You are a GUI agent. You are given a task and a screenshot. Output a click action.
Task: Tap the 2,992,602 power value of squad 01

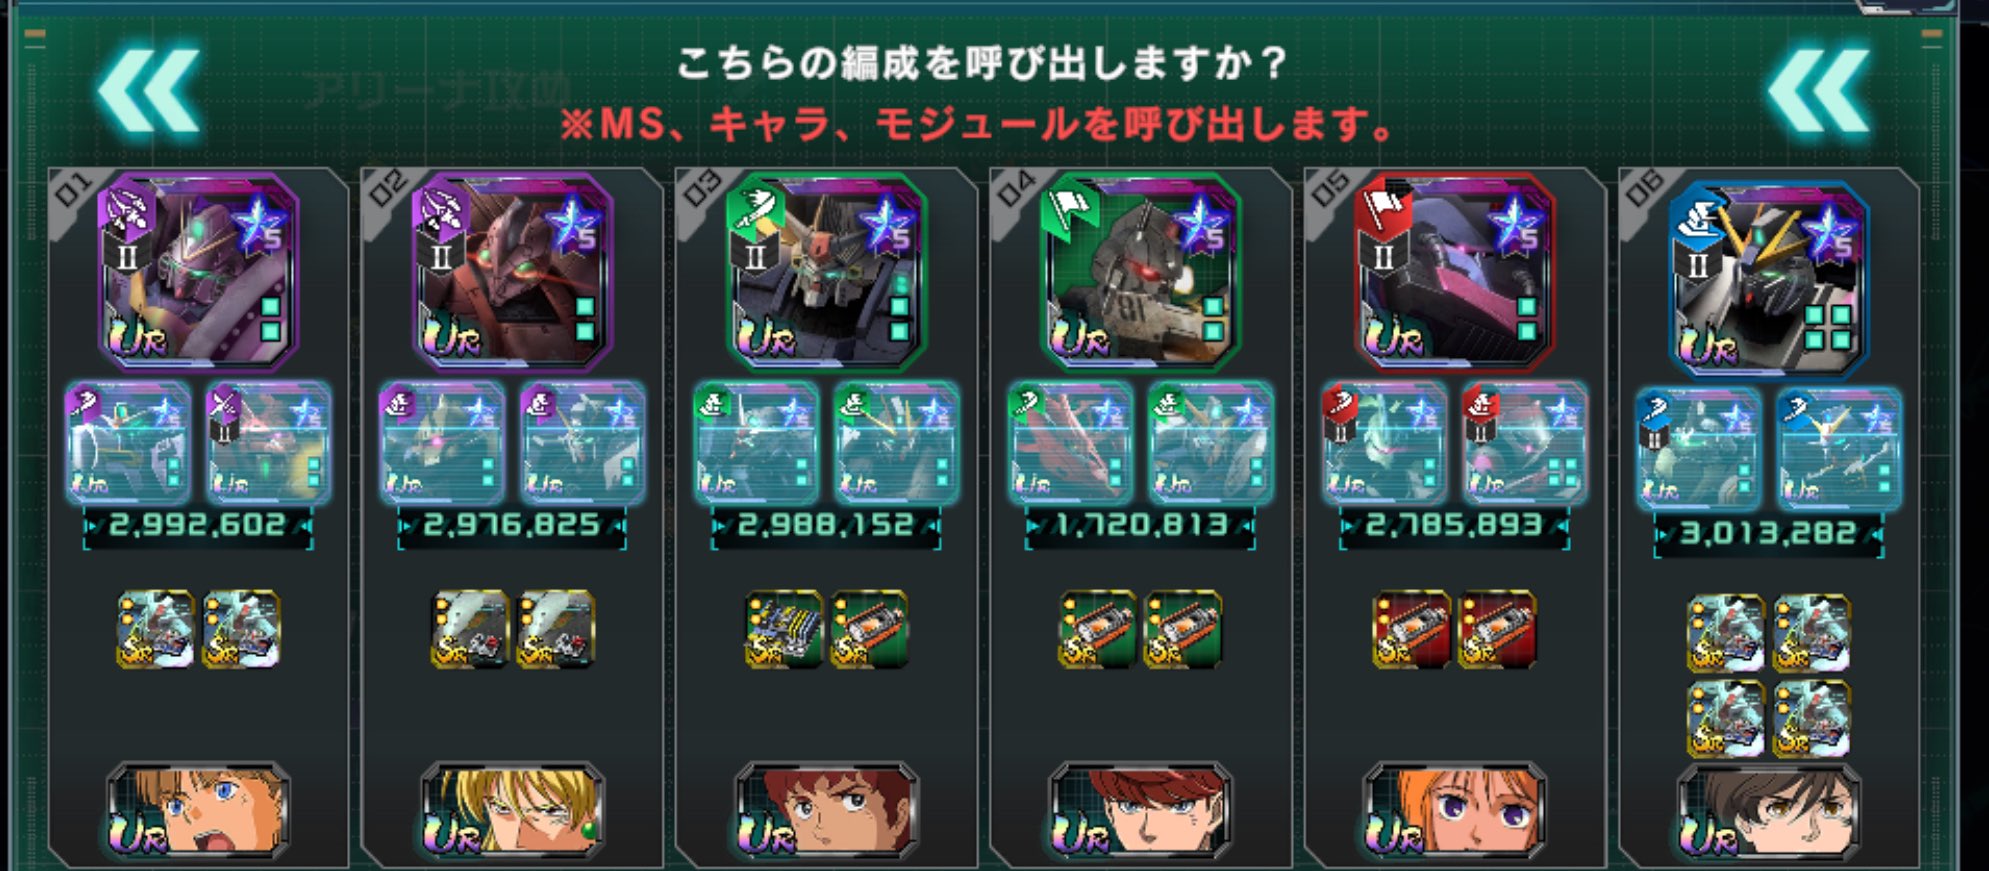coord(197,525)
